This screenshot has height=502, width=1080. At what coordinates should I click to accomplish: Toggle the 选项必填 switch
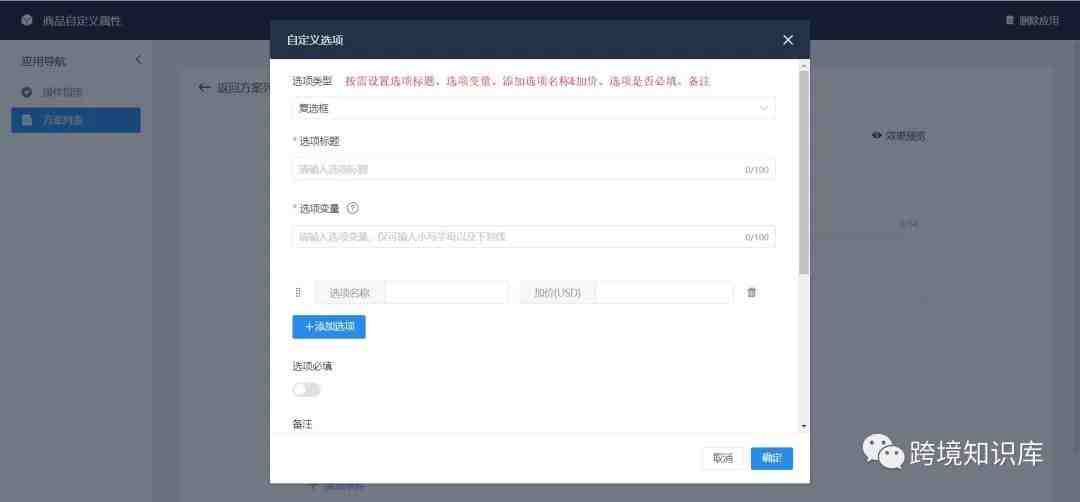click(x=307, y=390)
